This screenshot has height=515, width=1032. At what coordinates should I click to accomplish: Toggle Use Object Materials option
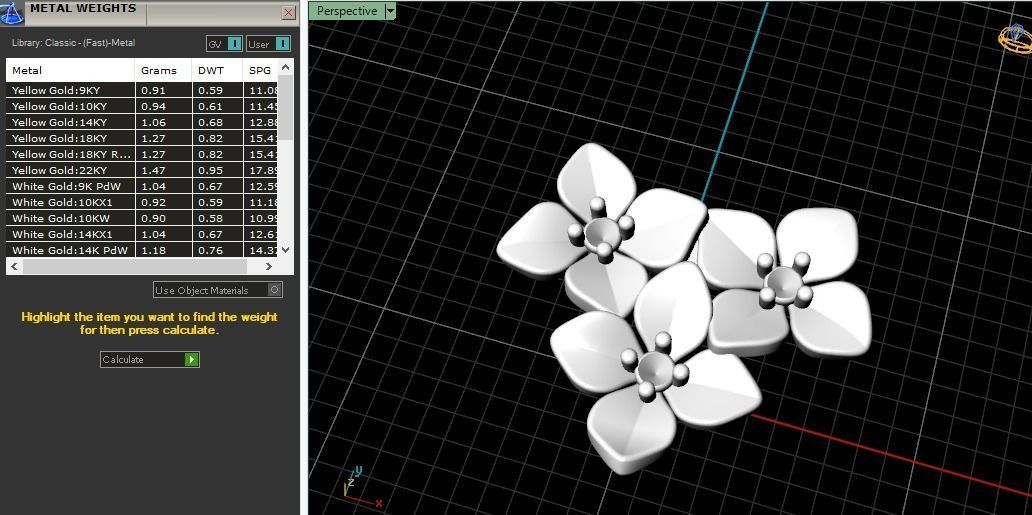click(x=218, y=290)
